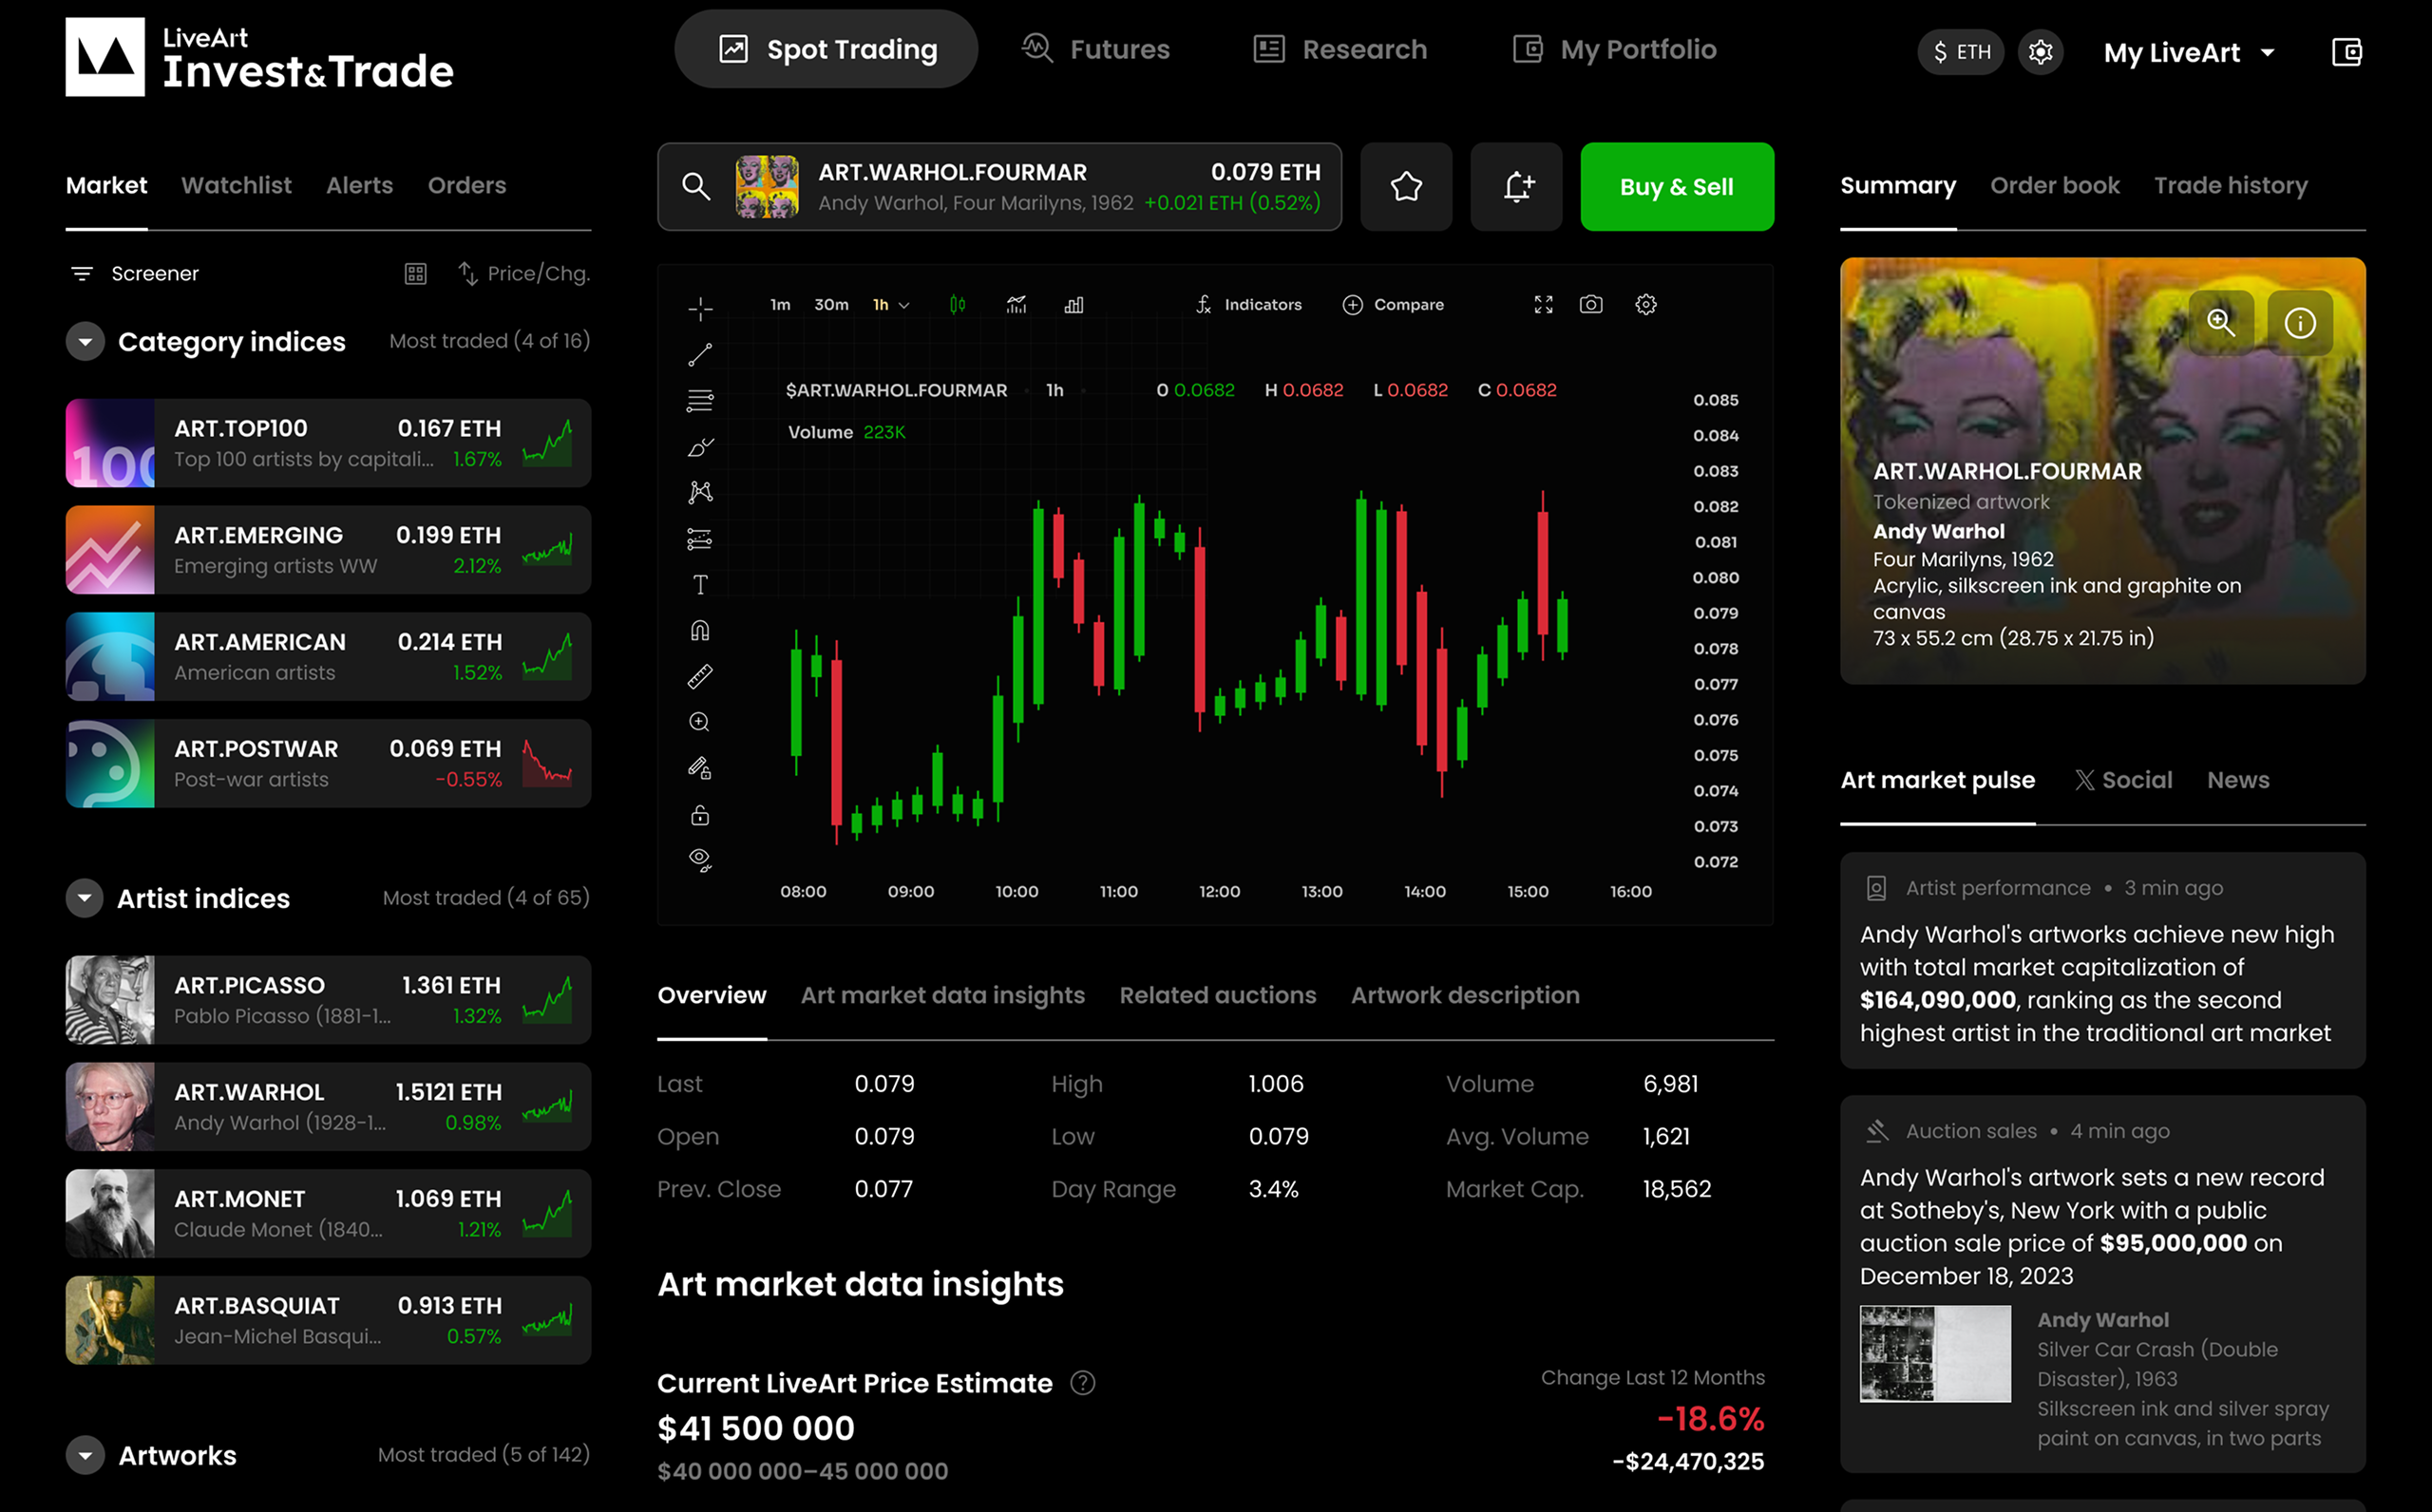Click the Buy & Sell button
This screenshot has width=2432, height=1512.
(1677, 187)
